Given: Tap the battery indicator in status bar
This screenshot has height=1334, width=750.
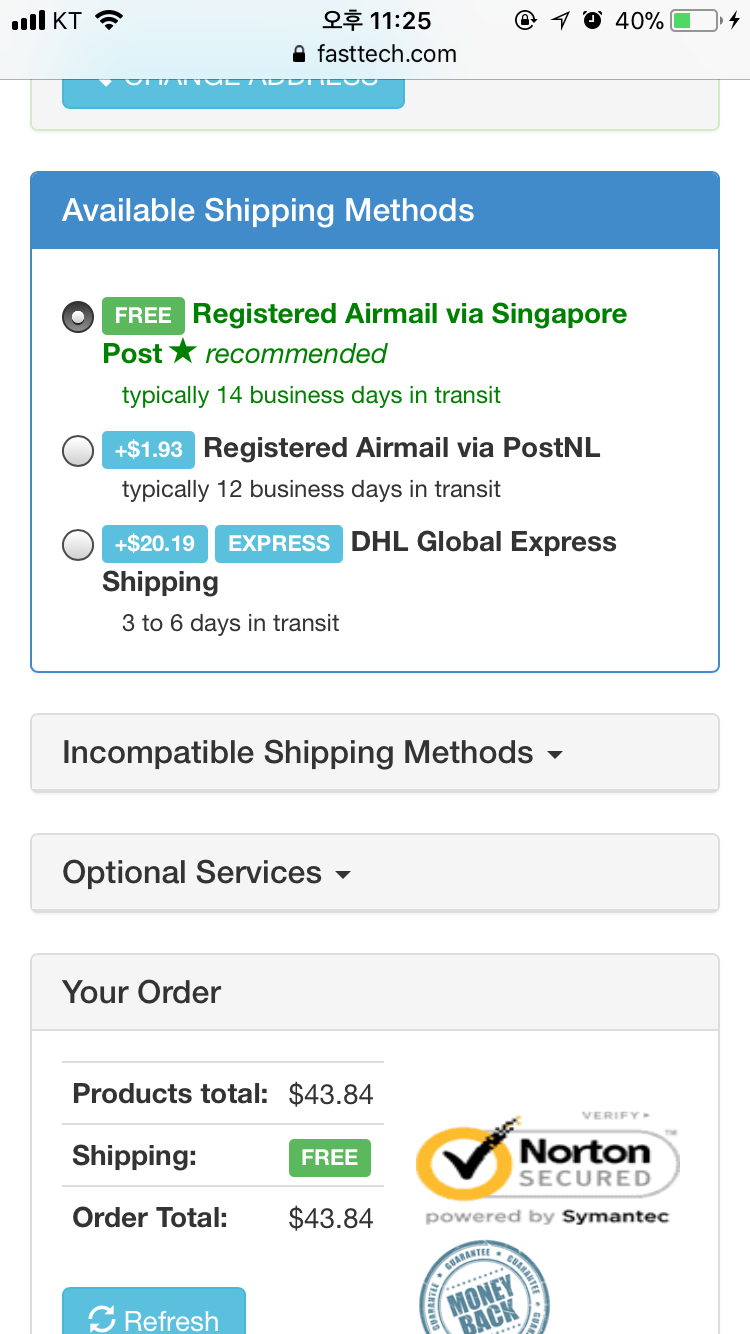Looking at the screenshot, I should tap(696, 20).
